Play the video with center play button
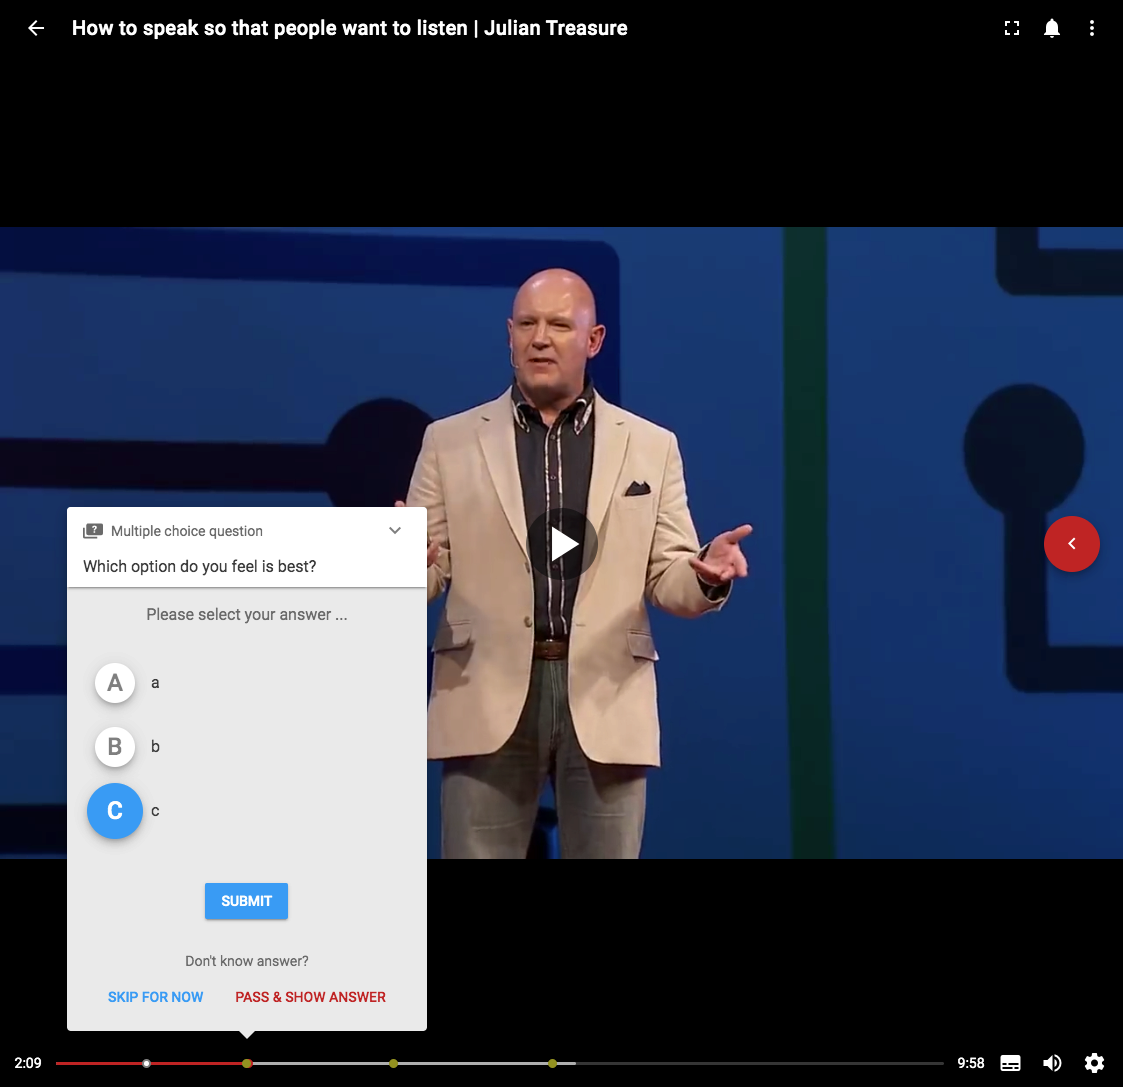The image size is (1123, 1087). [563, 544]
